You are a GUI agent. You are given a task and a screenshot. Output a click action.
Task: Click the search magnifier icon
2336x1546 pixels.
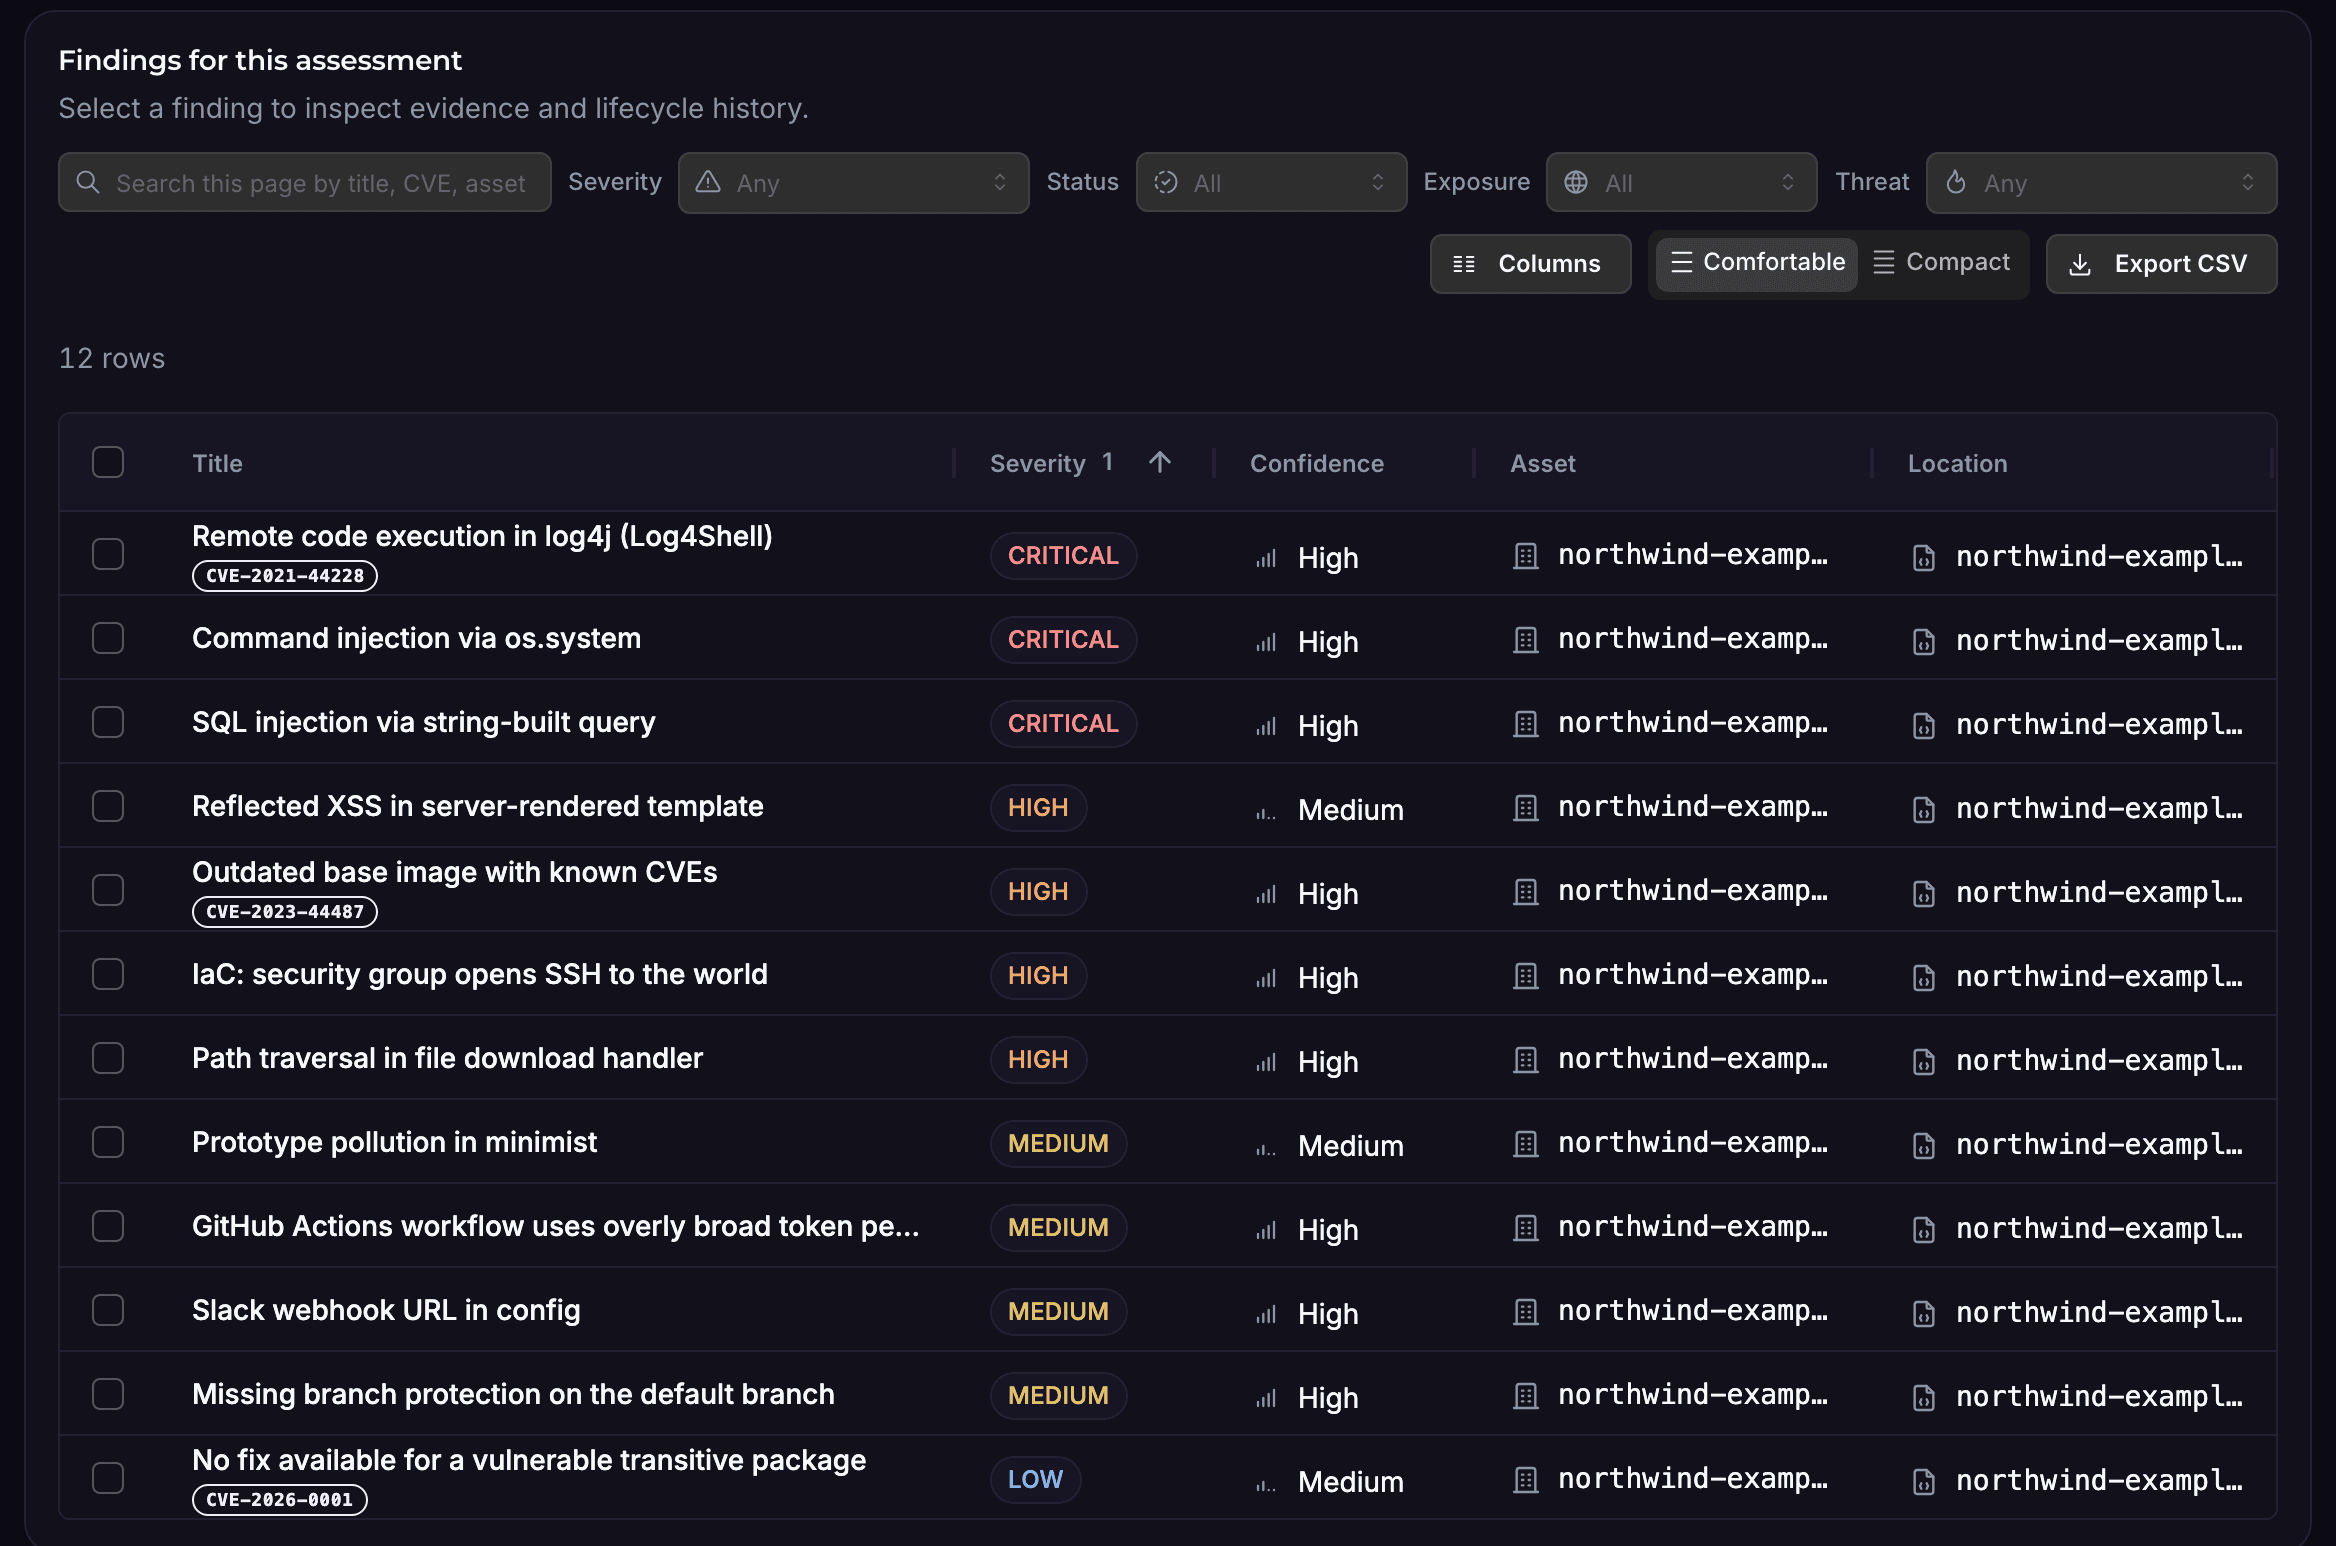click(x=88, y=182)
